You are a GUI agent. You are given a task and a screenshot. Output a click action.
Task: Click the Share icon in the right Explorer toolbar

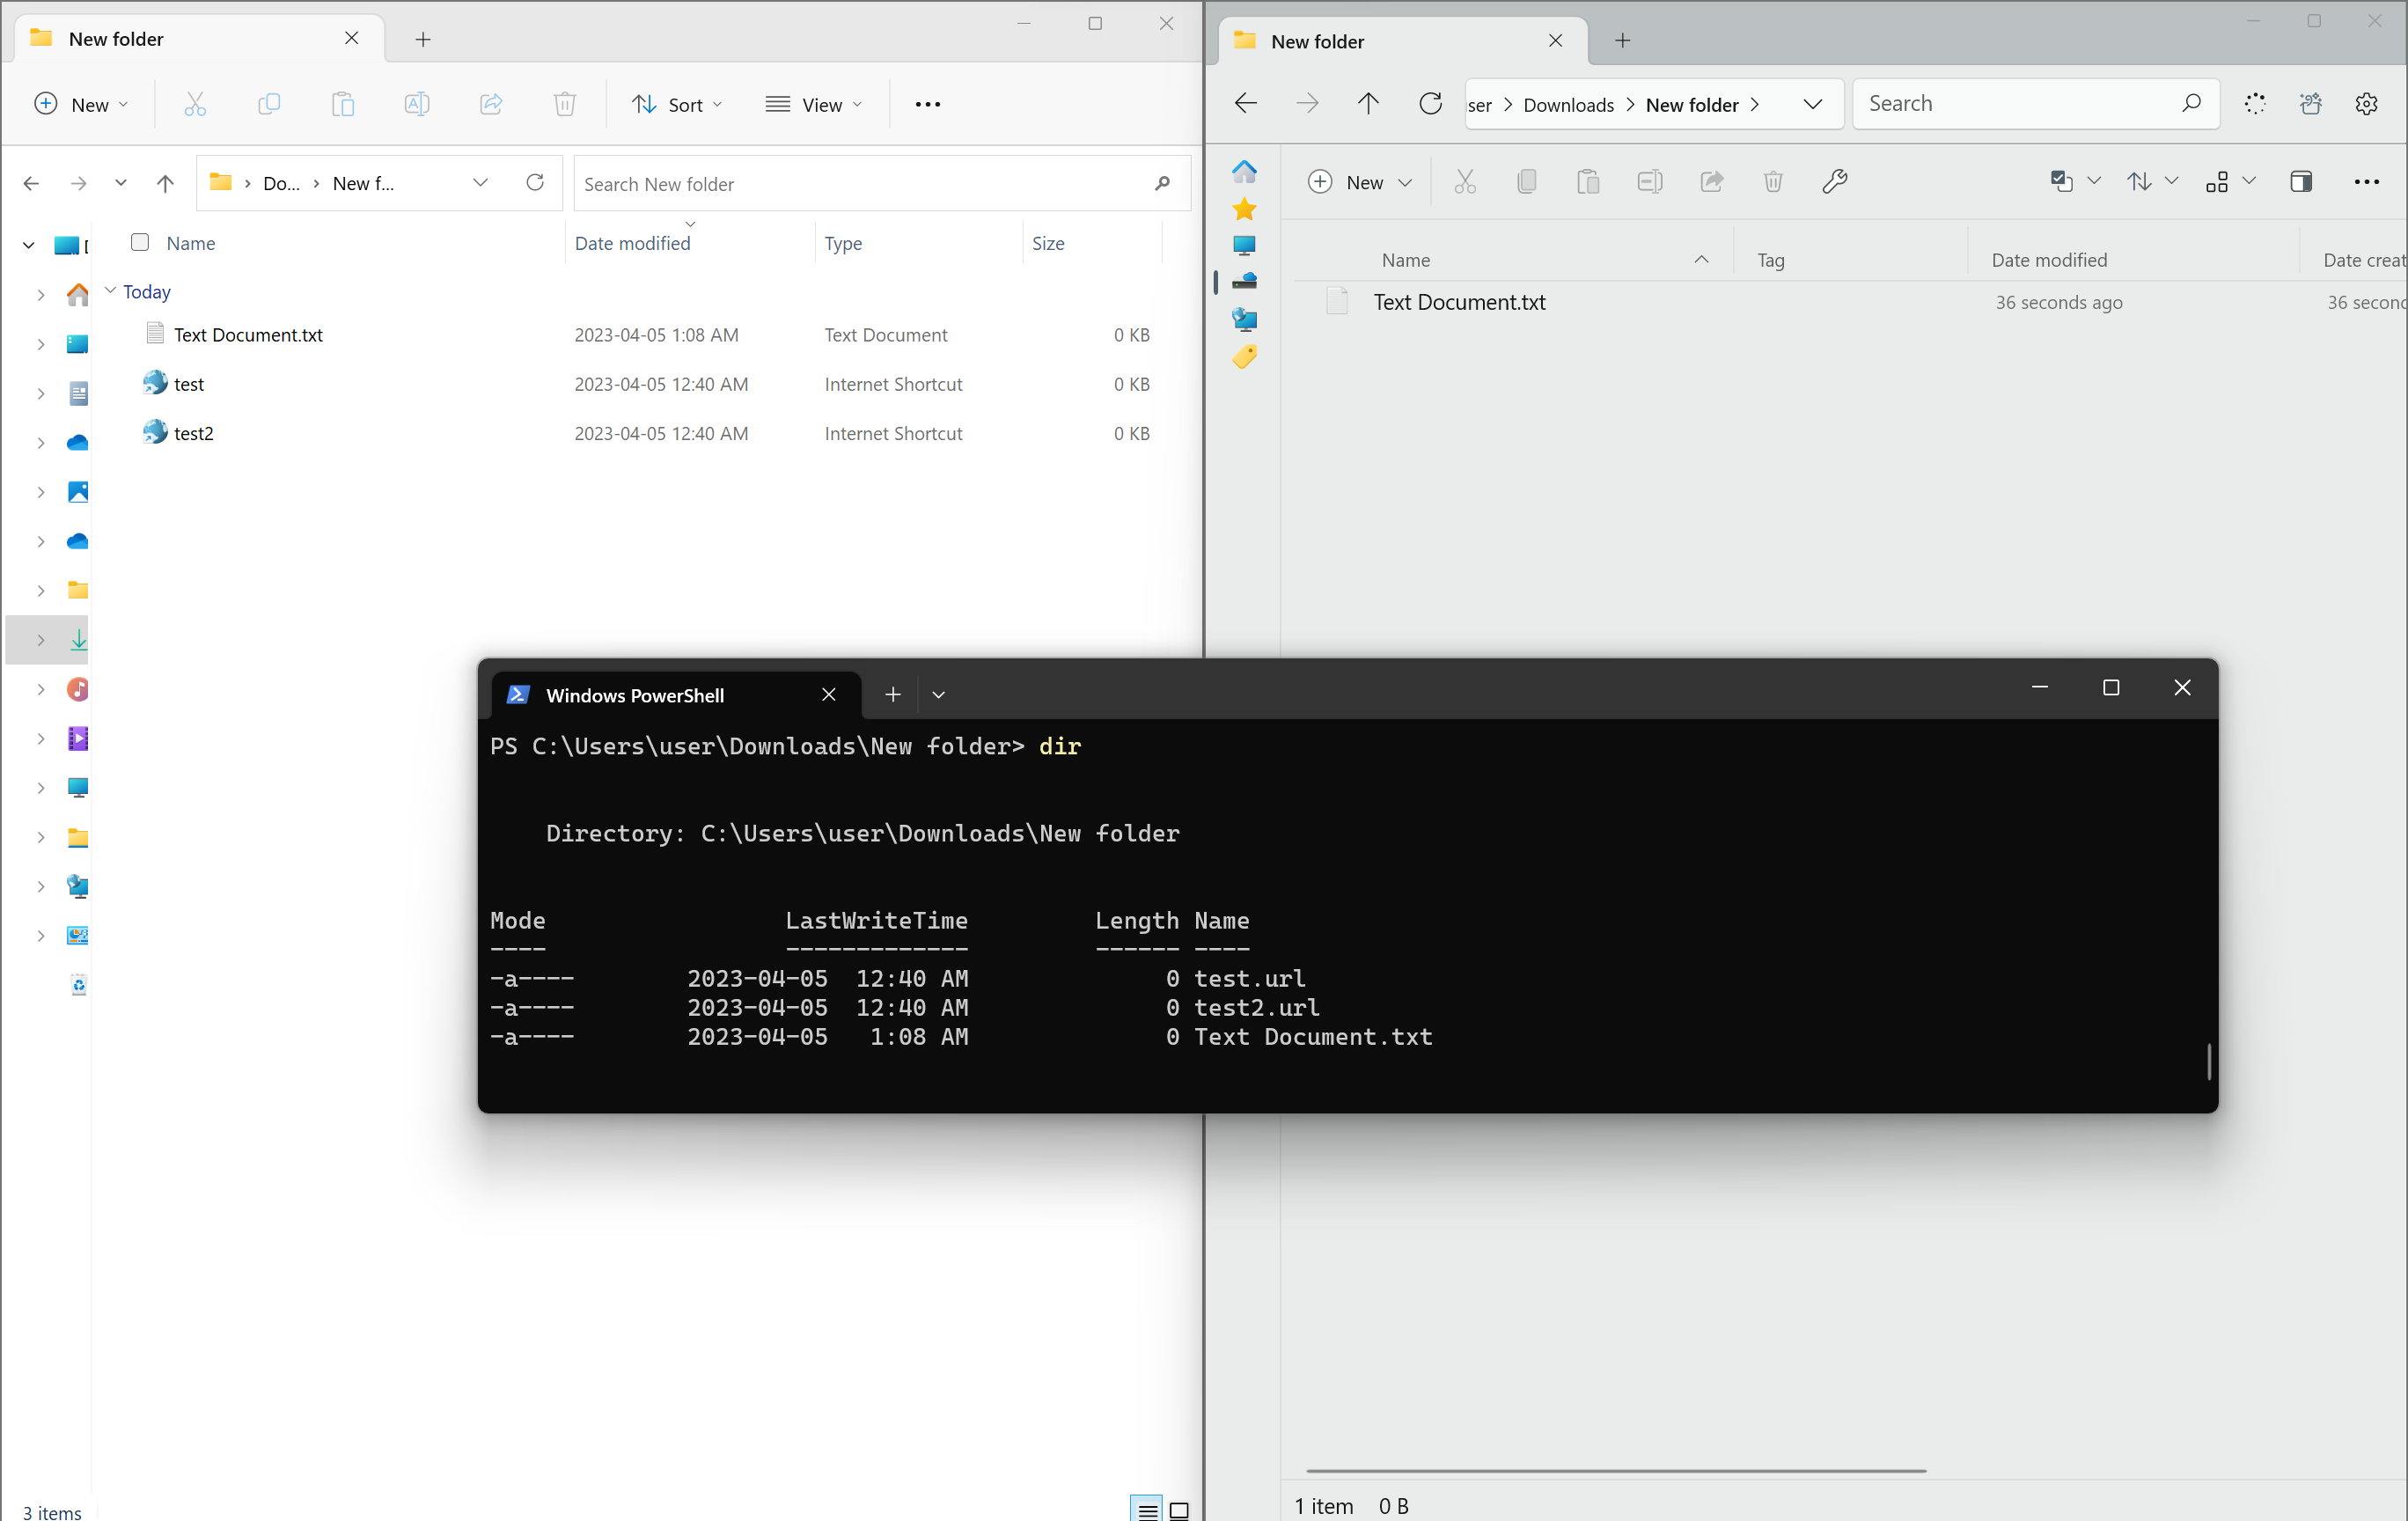point(1711,181)
